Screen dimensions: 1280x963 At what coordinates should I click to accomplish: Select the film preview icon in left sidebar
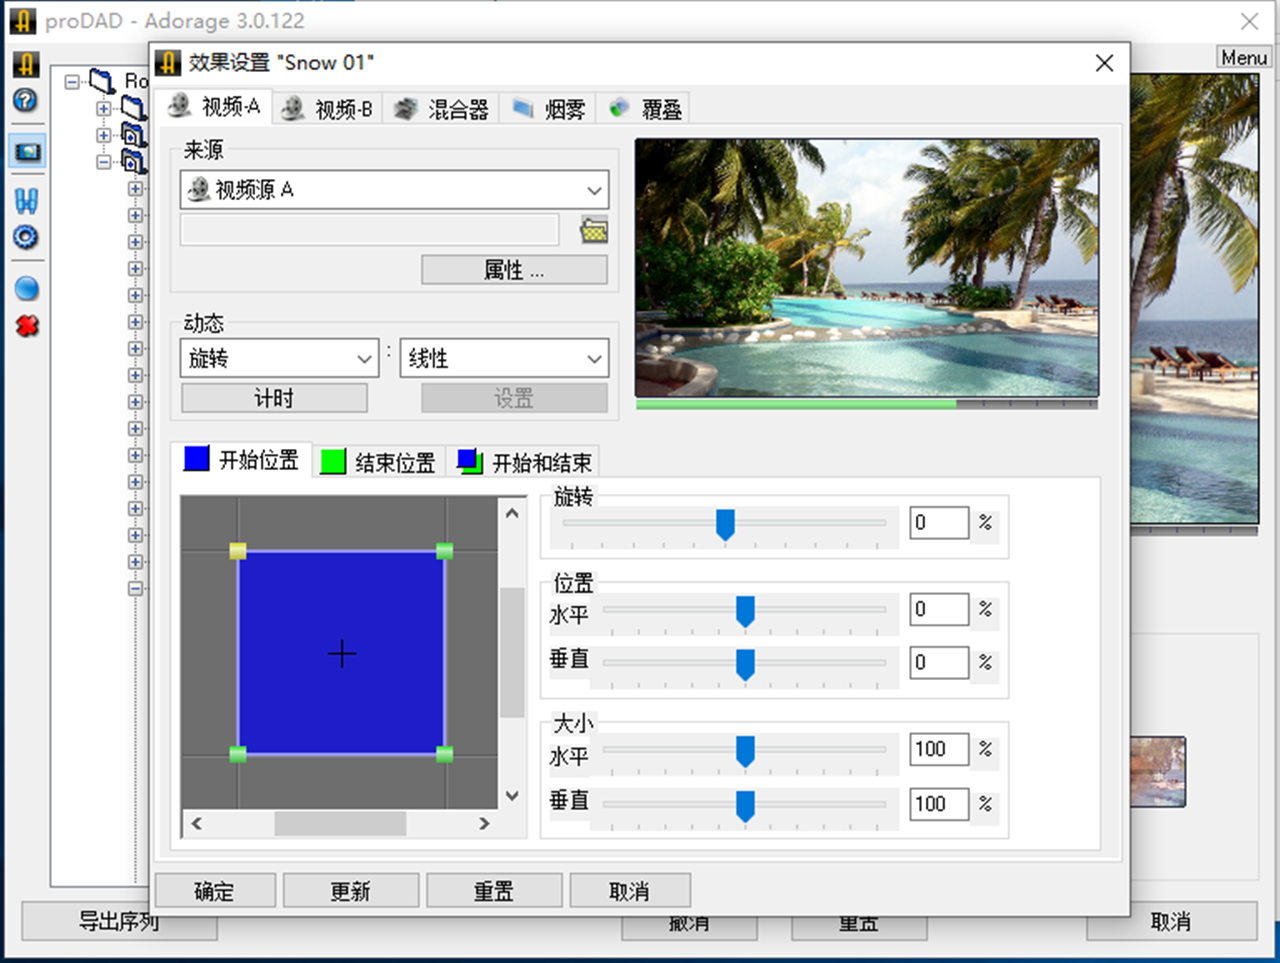[x=26, y=152]
